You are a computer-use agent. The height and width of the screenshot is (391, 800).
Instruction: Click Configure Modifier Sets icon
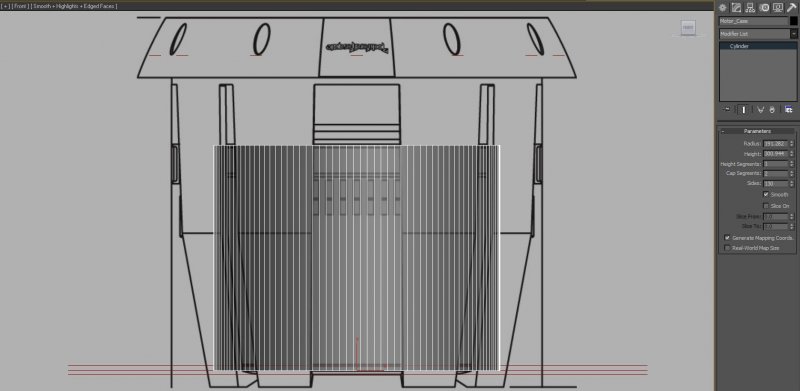point(789,109)
